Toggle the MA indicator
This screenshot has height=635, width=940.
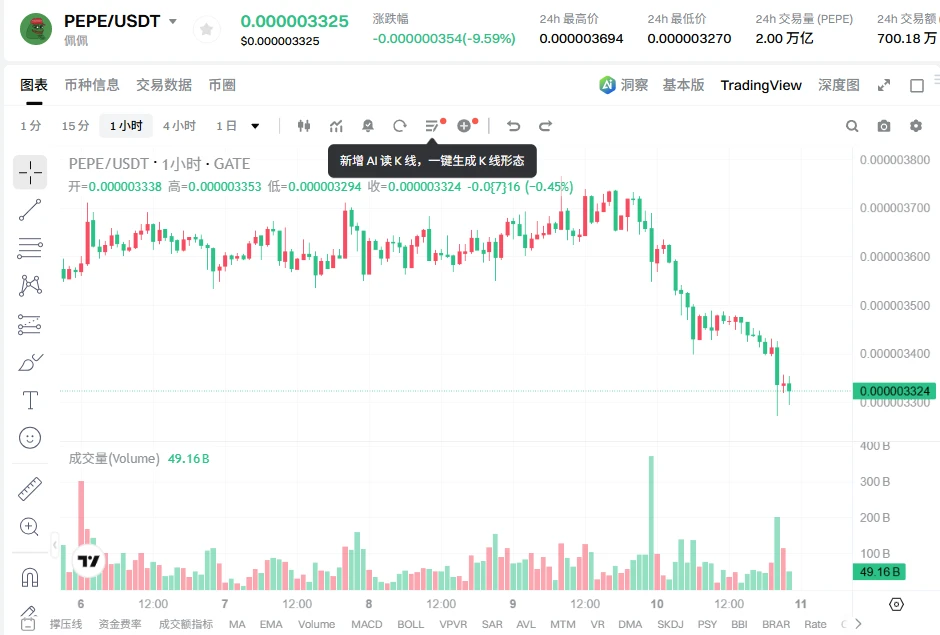coord(237,624)
